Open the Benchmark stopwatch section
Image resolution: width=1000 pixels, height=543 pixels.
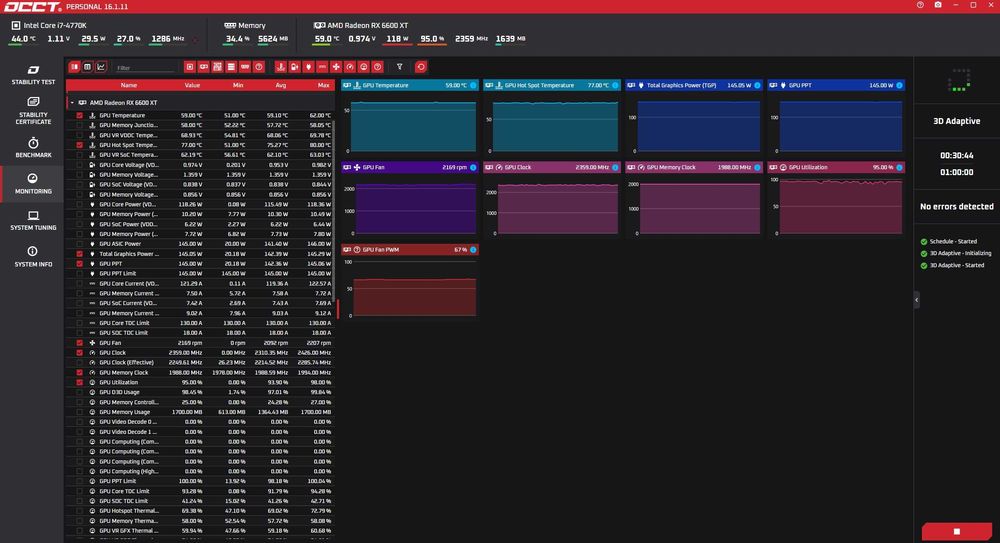[33, 147]
